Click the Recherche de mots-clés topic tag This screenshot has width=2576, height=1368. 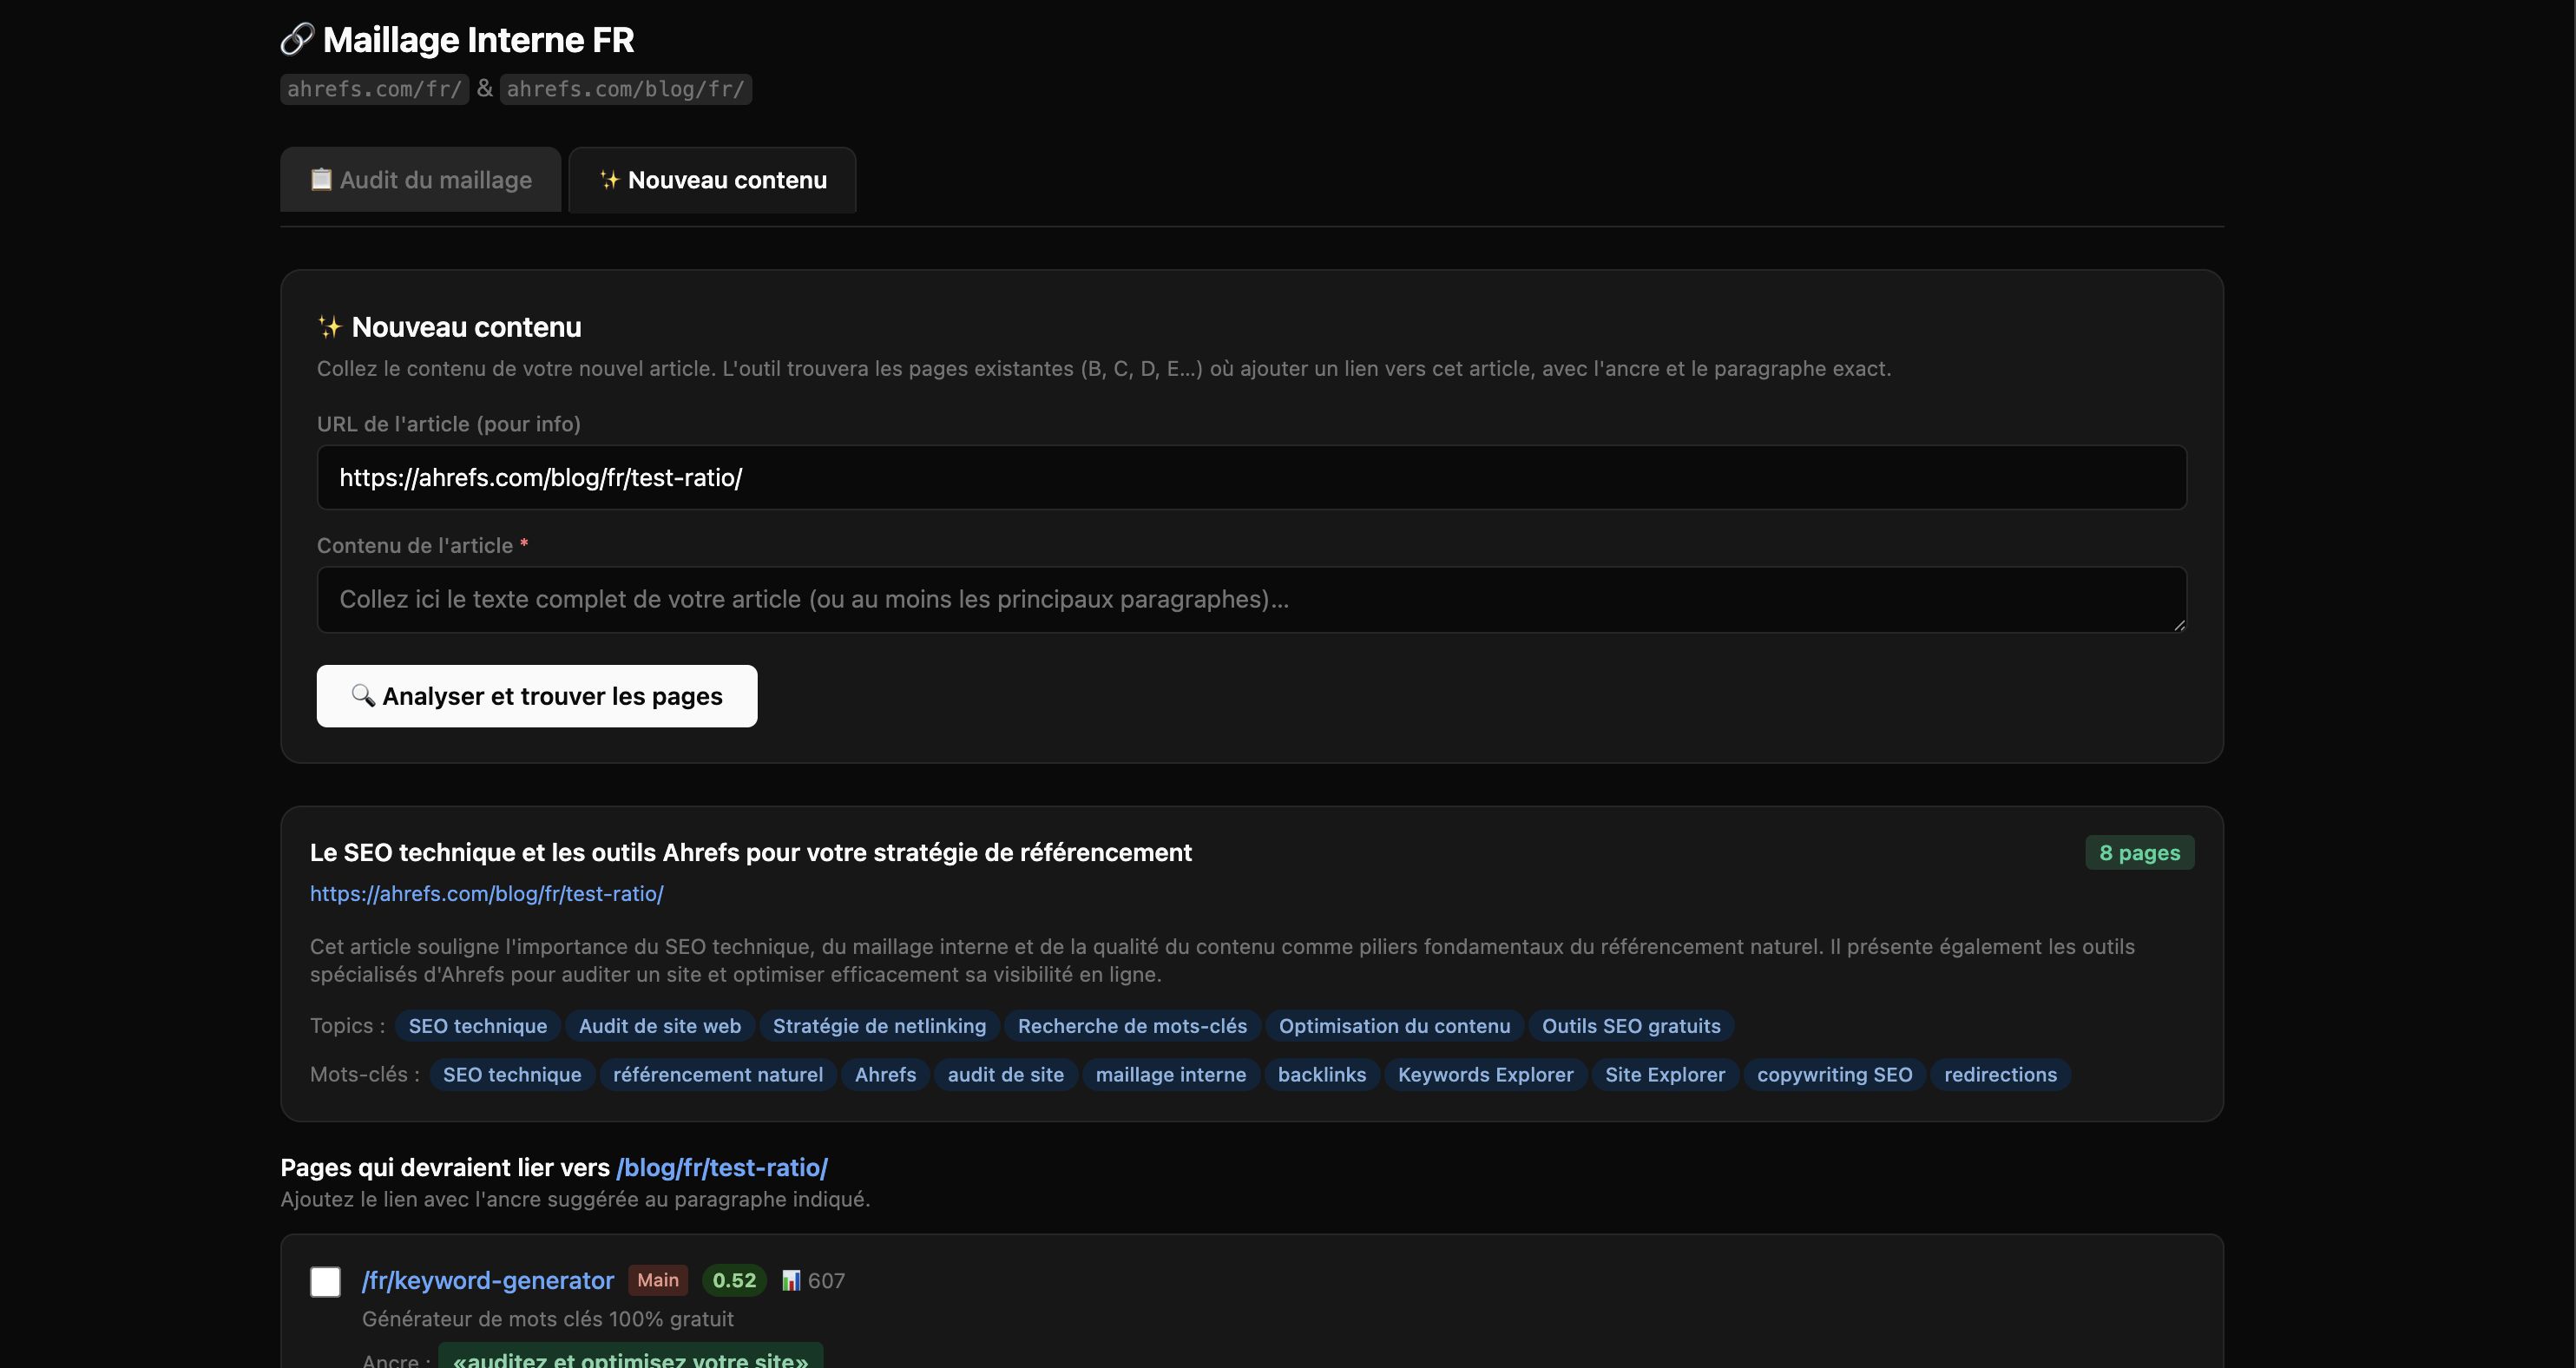click(1133, 1025)
